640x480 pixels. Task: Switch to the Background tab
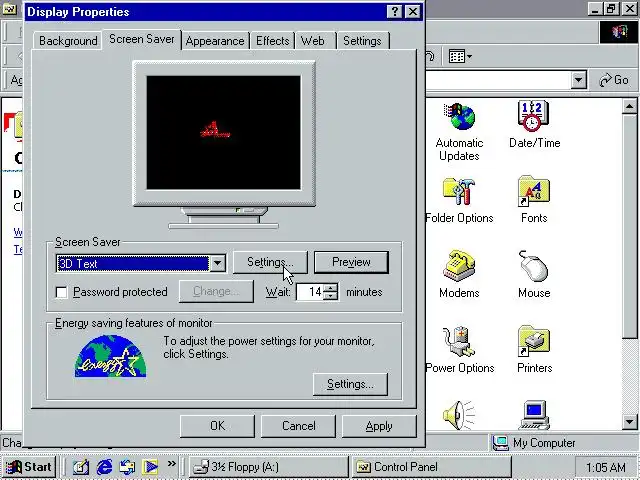68,41
